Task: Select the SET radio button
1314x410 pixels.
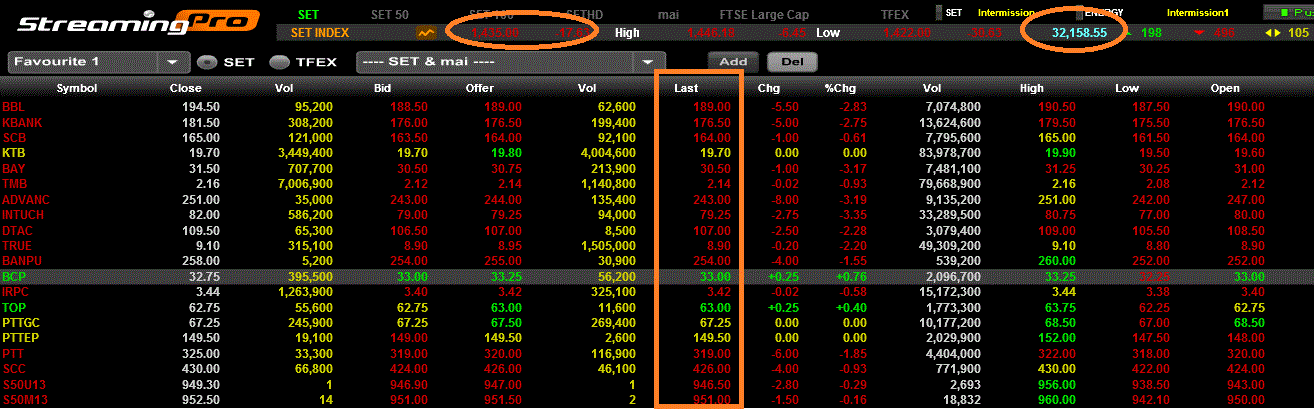Action: pyautogui.click(x=207, y=61)
